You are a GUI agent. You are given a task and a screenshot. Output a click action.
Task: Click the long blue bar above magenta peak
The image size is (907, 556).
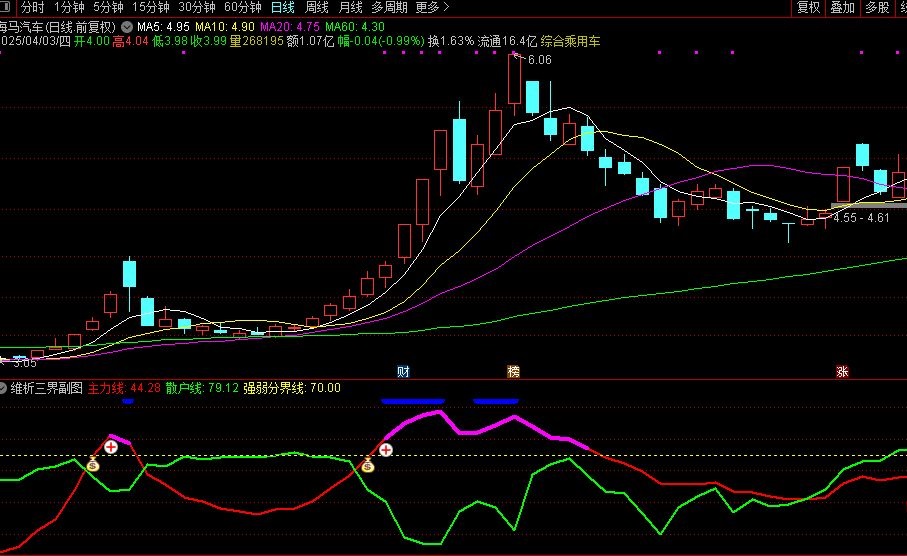pyautogui.click(x=413, y=400)
